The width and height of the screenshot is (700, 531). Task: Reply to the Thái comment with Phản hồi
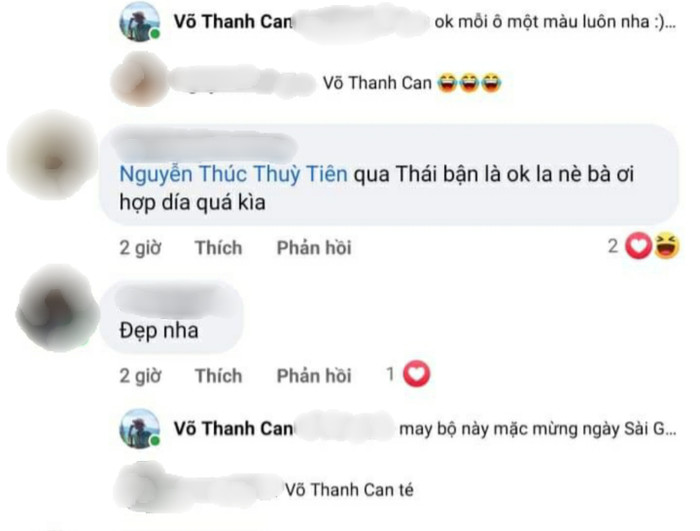coord(314,247)
